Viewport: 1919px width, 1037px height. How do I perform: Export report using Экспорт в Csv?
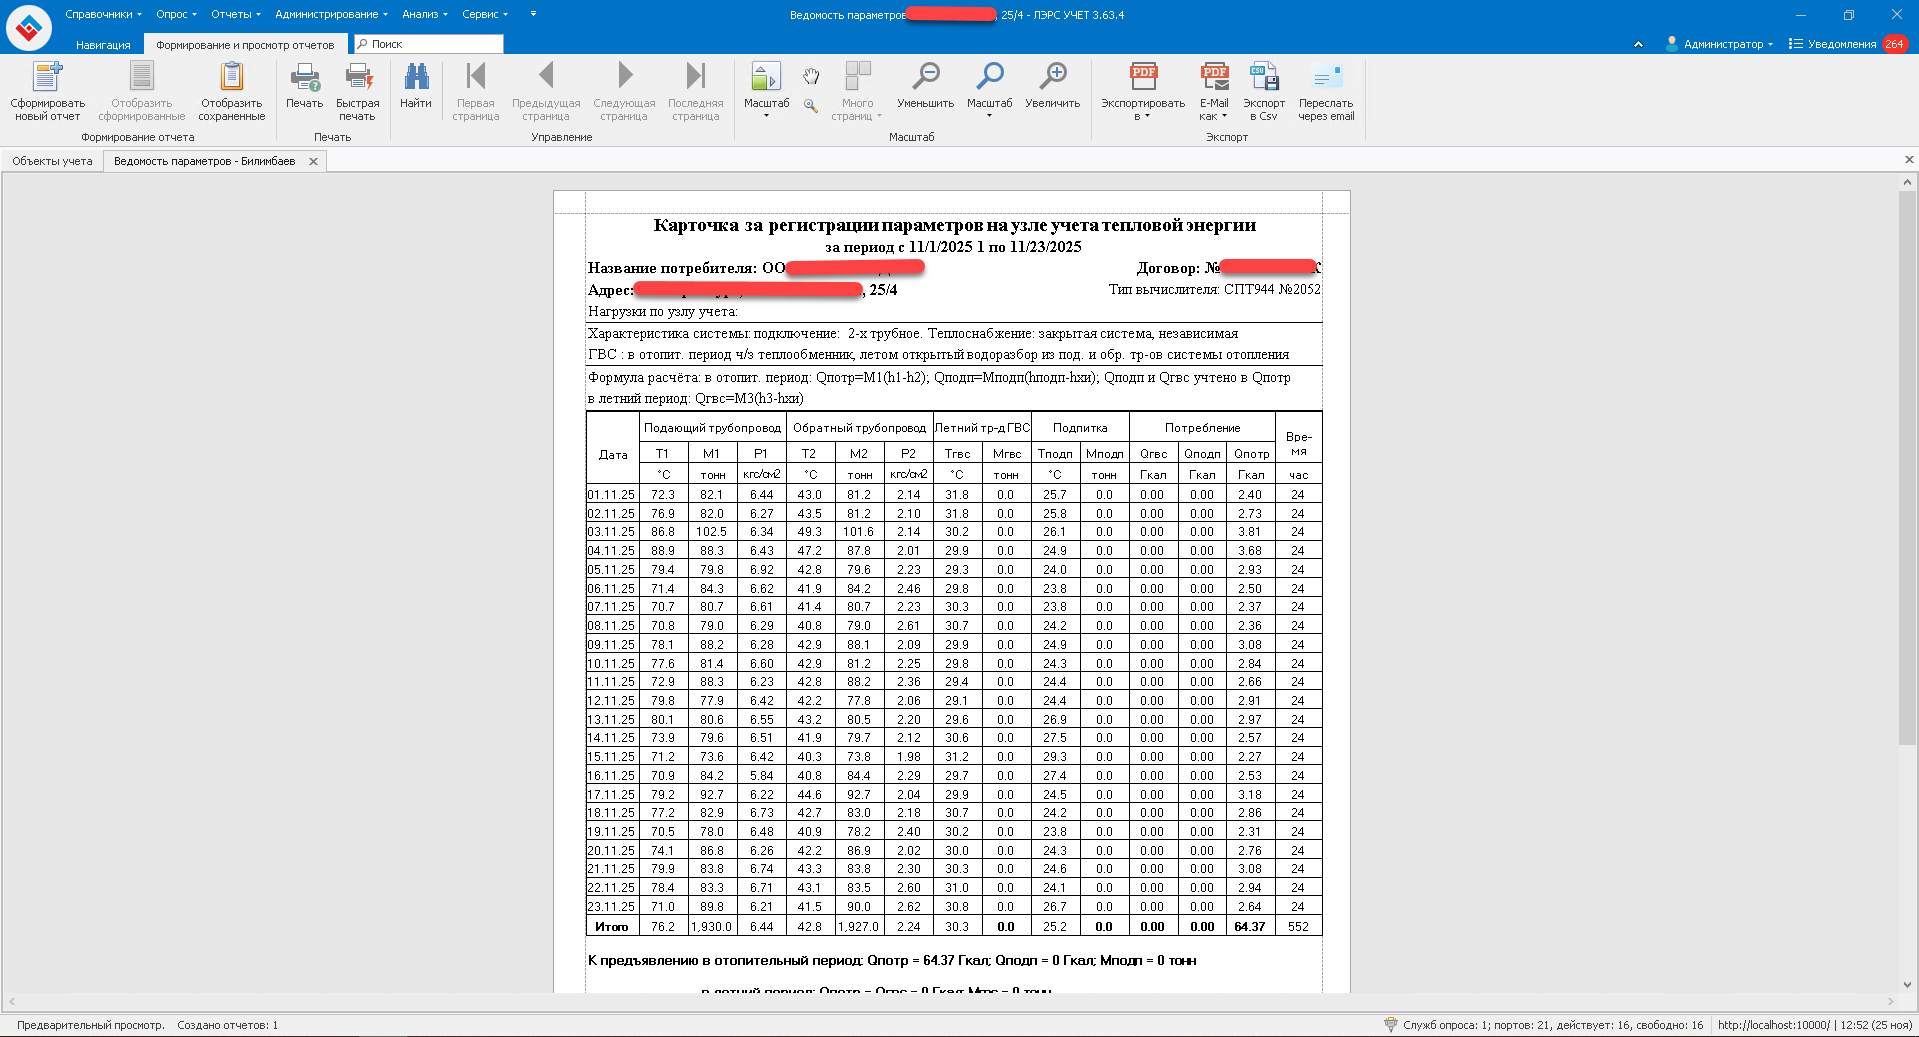pyautogui.click(x=1264, y=78)
